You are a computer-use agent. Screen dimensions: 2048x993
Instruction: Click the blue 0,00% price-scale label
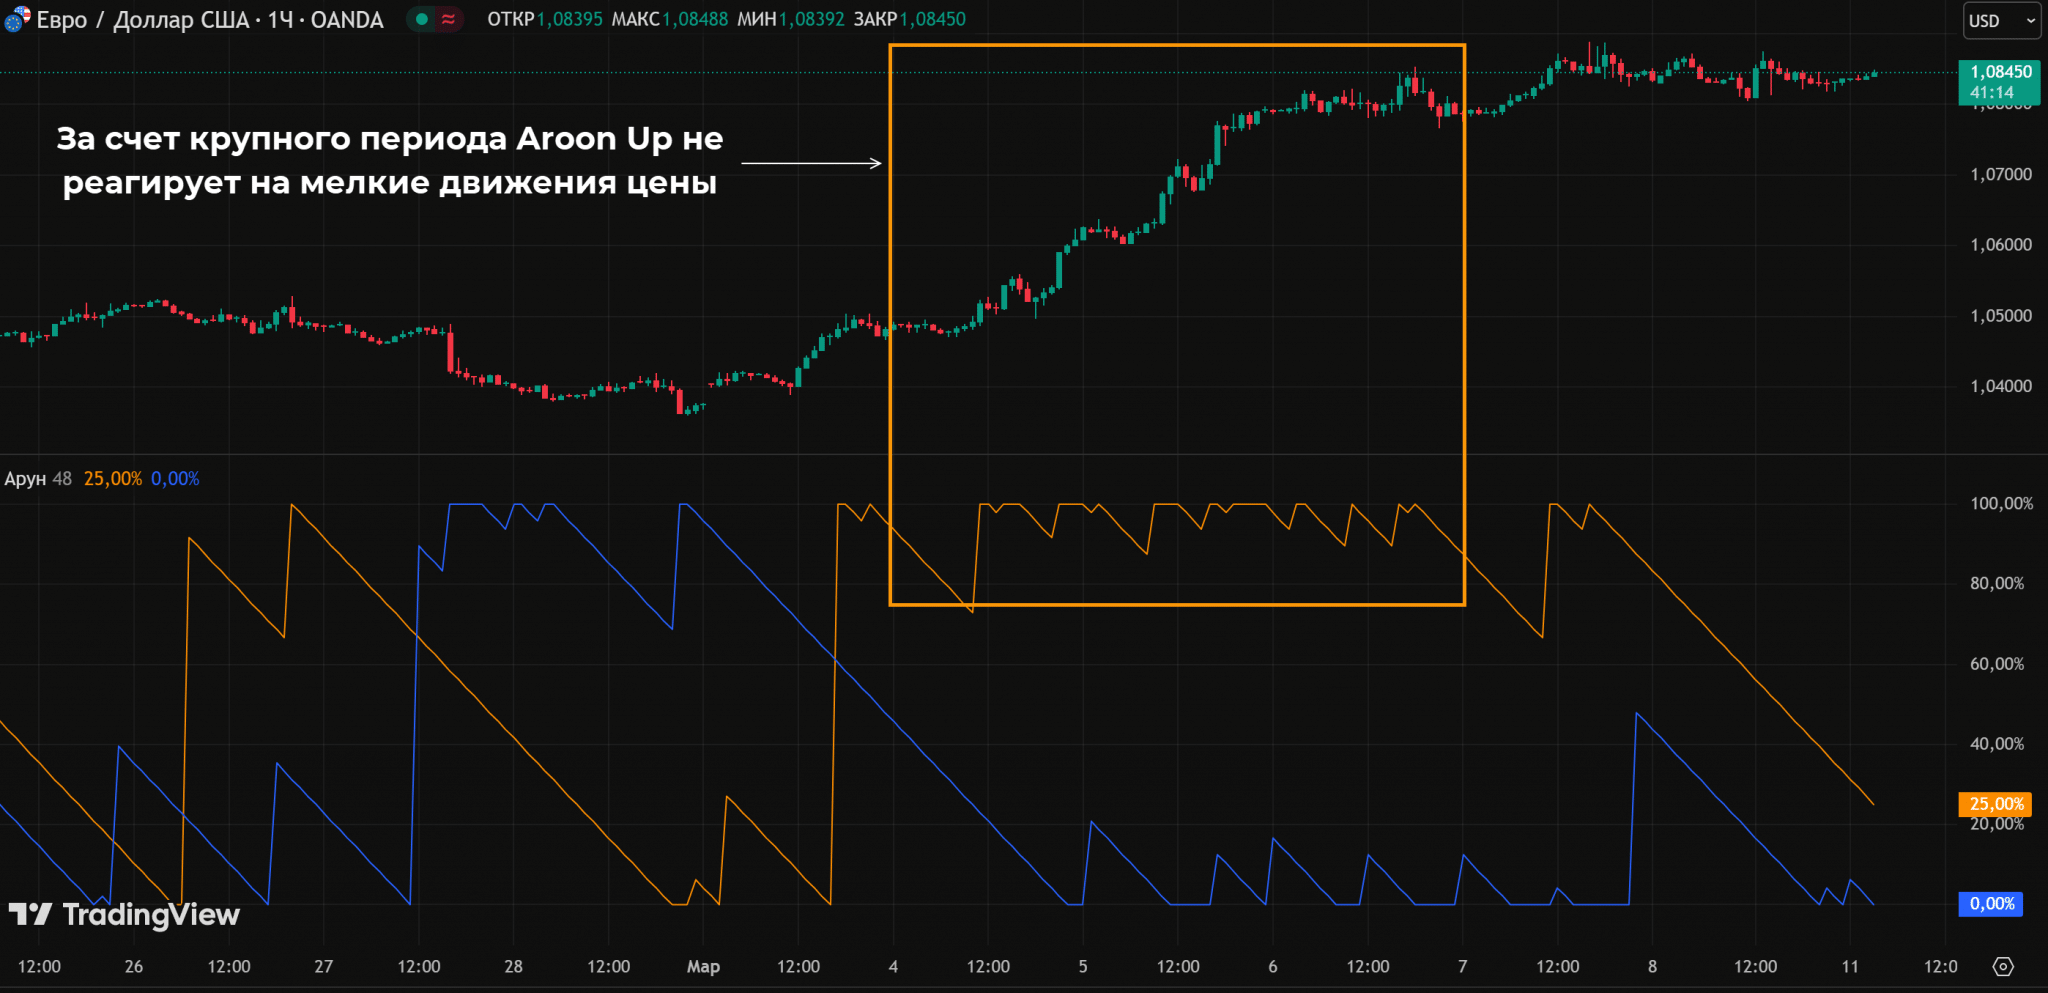[x=1991, y=904]
